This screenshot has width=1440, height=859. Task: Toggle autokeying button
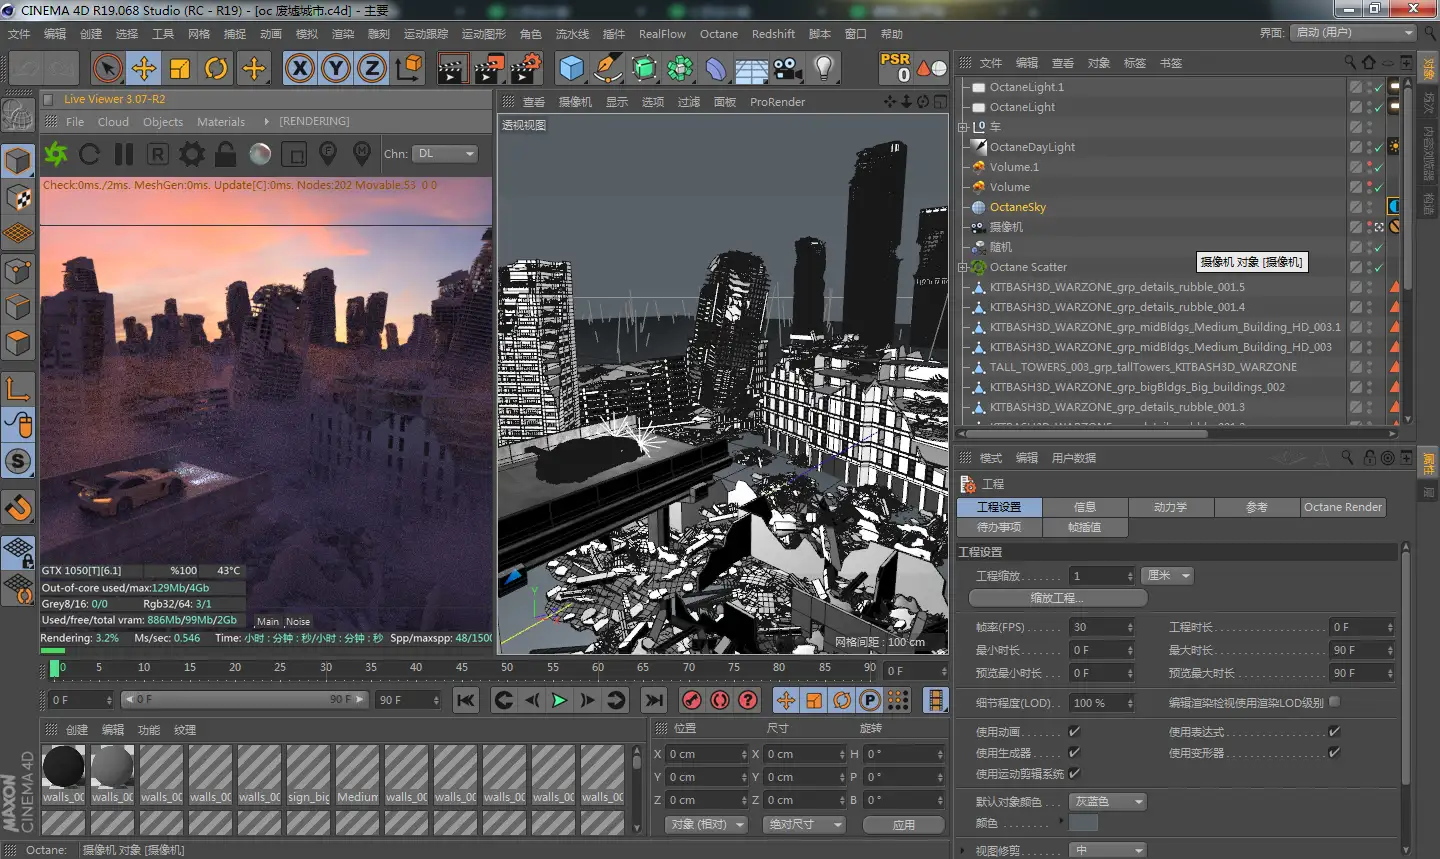pos(720,701)
